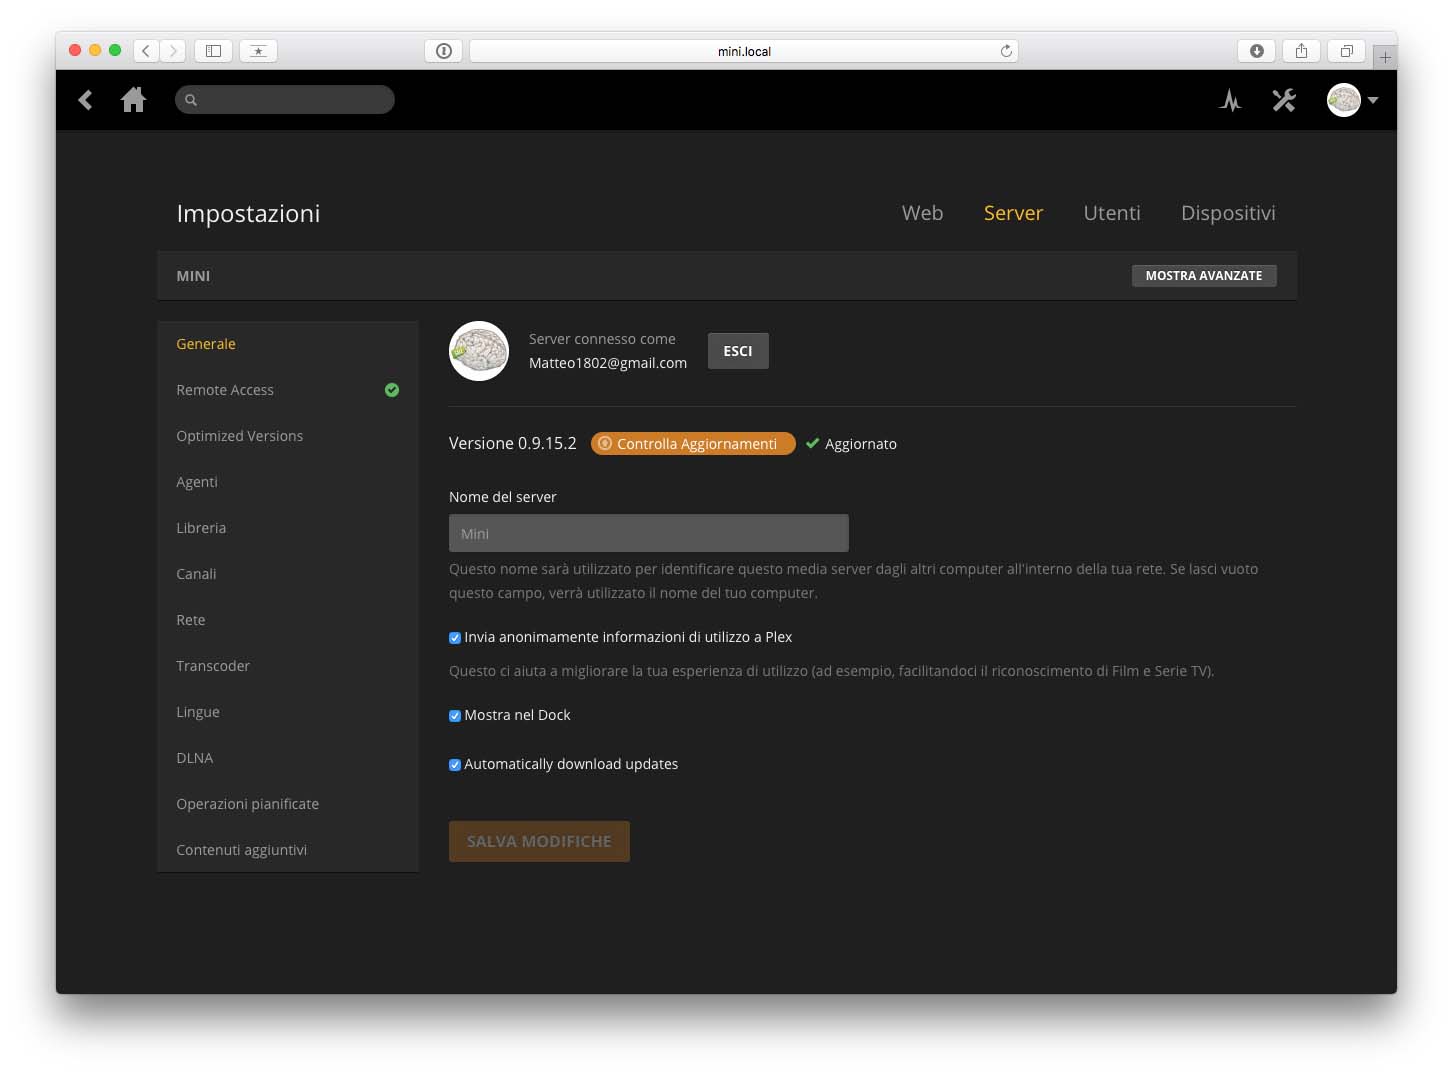The height and width of the screenshot is (1074, 1453).
Task: Open the settings tools icon
Action: [x=1284, y=100]
